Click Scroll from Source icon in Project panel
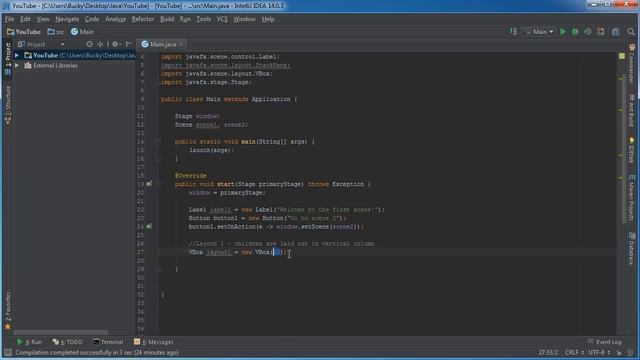This screenshot has width=640, height=360. pyautogui.click(x=90, y=44)
